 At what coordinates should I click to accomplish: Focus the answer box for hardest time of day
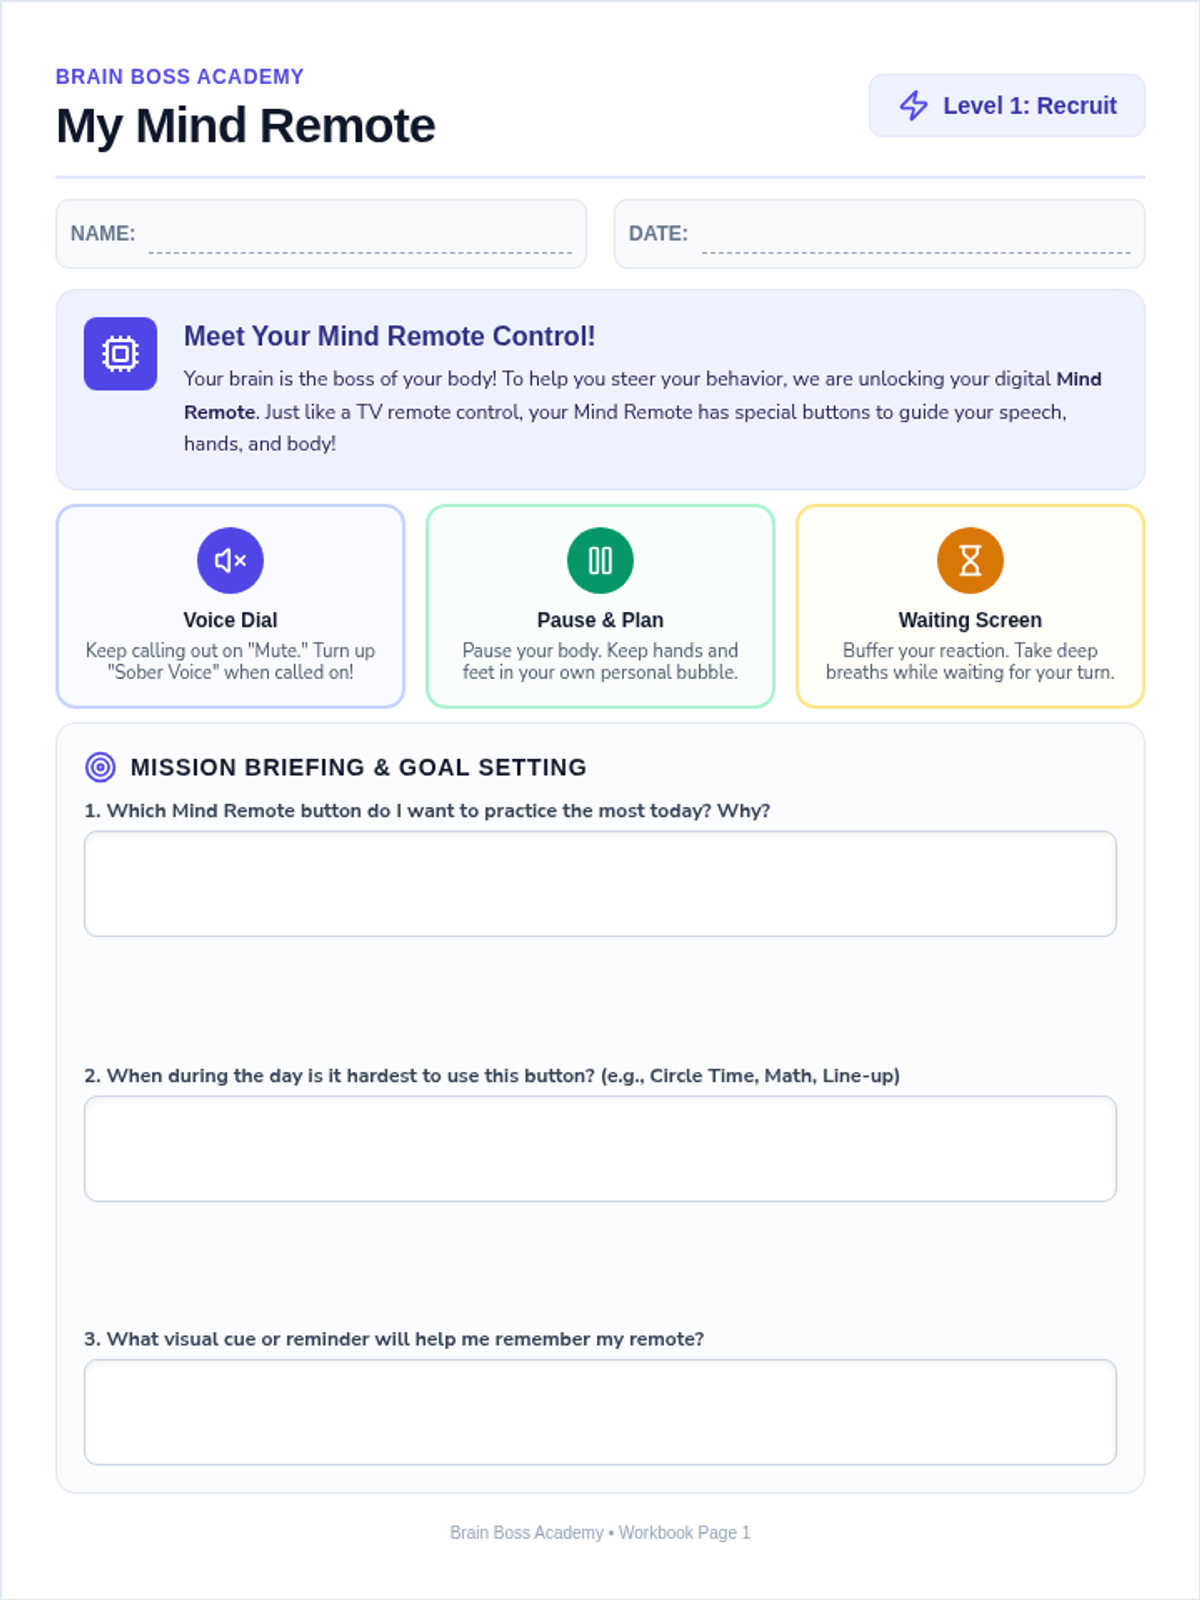[x=600, y=1149]
